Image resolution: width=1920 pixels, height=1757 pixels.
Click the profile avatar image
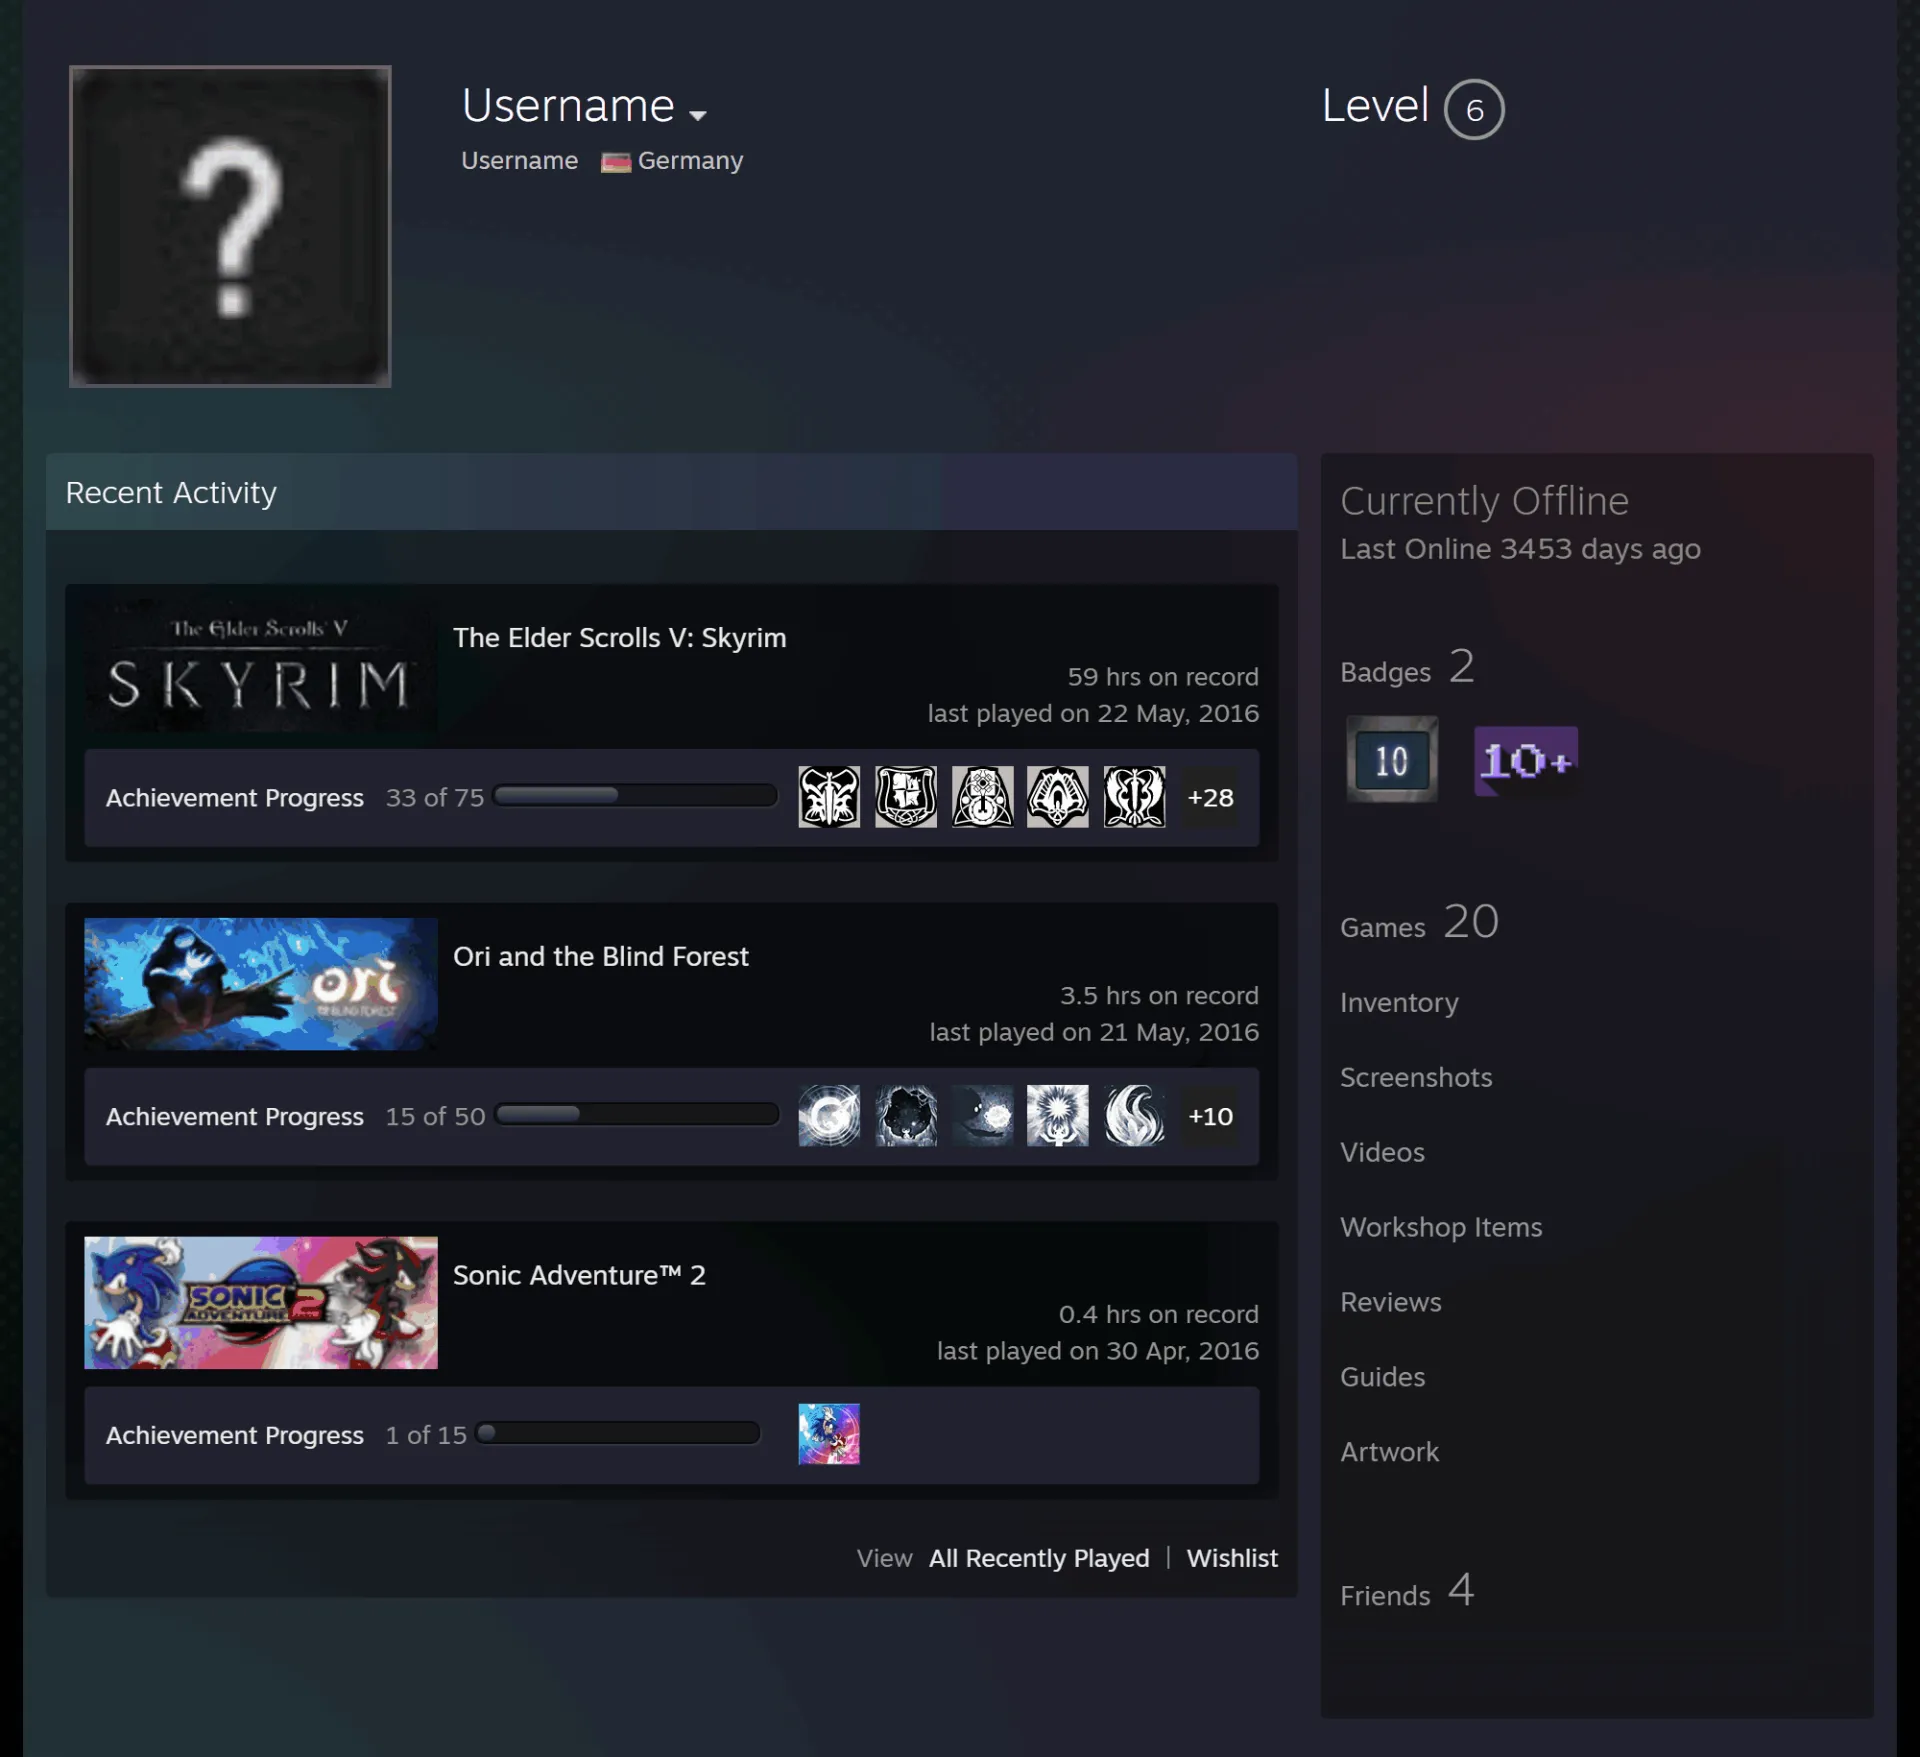(x=230, y=226)
